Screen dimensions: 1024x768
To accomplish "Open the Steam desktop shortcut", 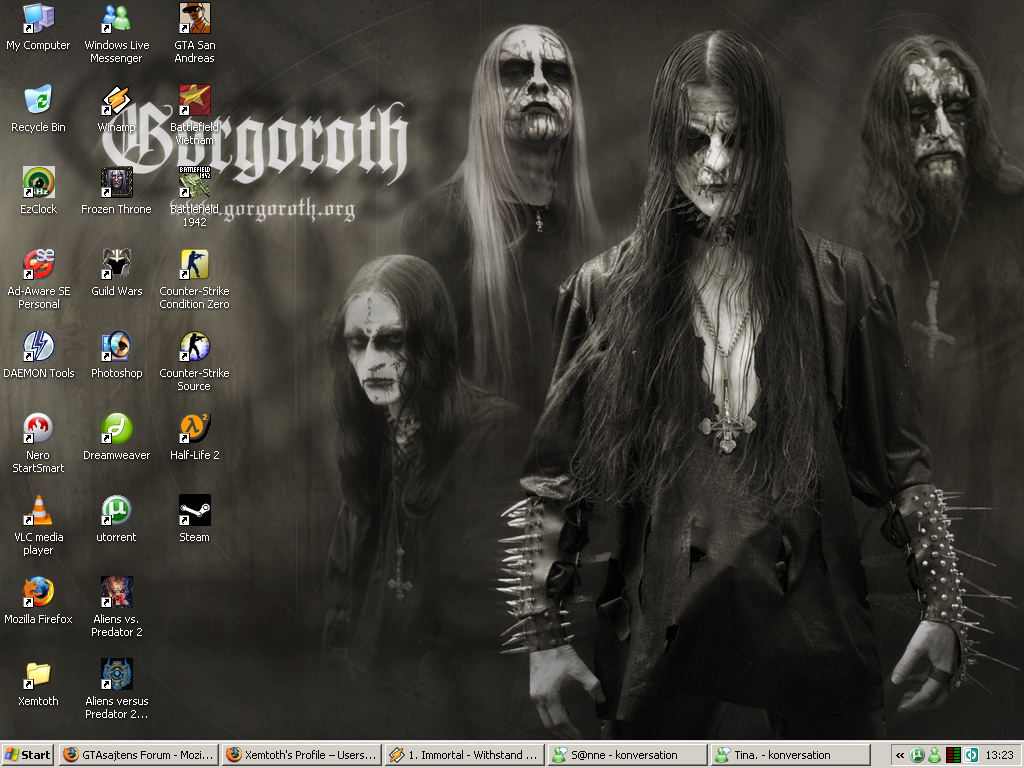I will coord(194,511).
